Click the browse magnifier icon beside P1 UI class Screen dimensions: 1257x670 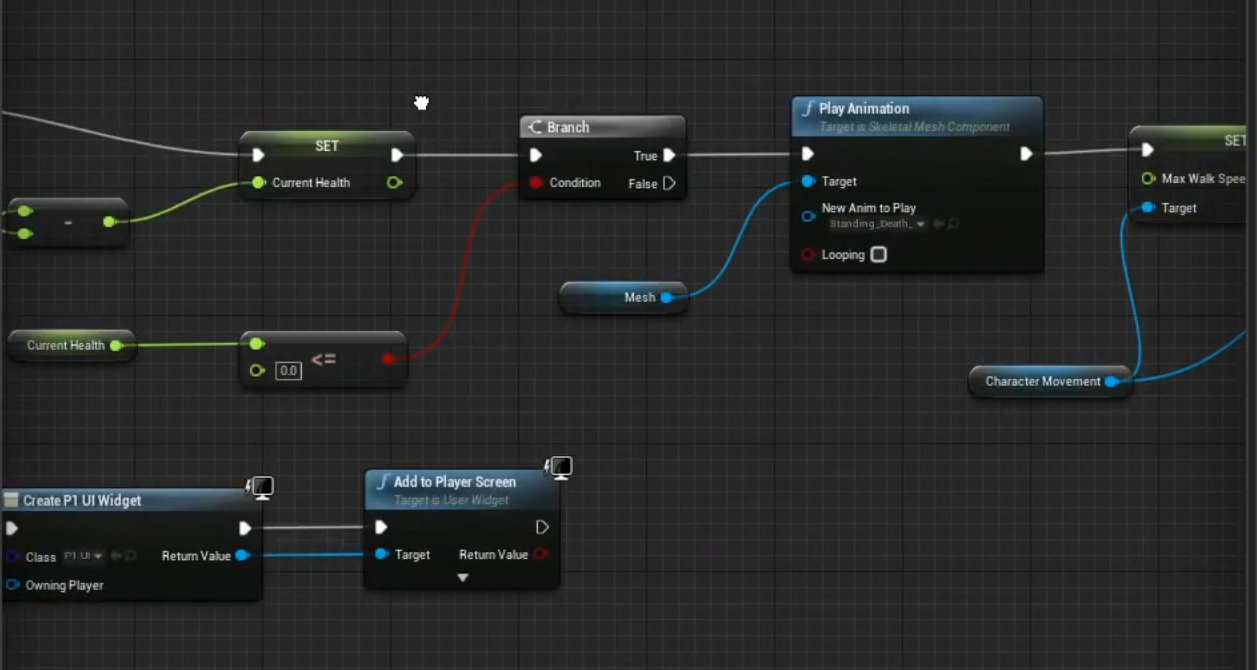(131, 556)
